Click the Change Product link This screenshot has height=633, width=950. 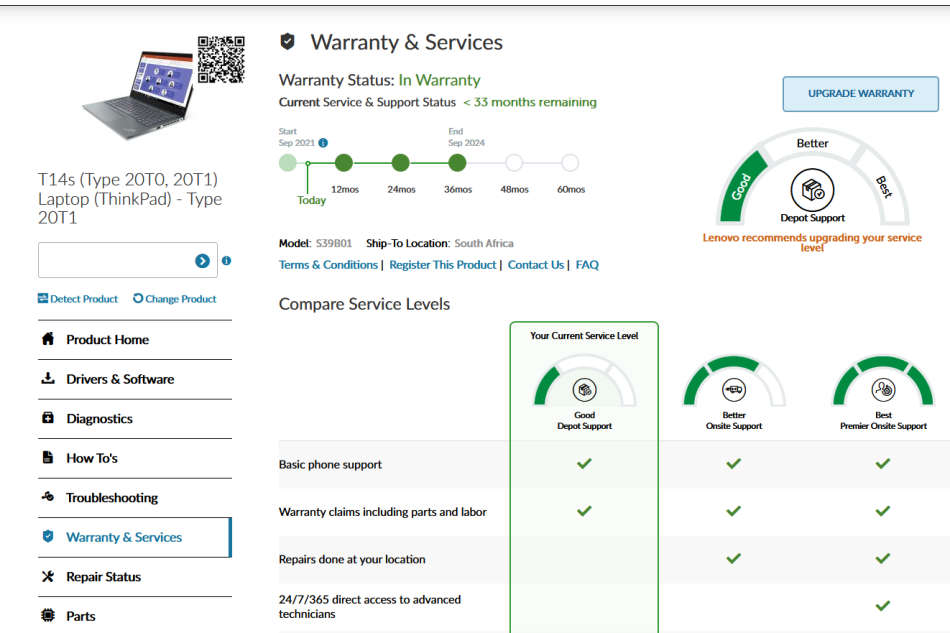(x=175, y=299)
